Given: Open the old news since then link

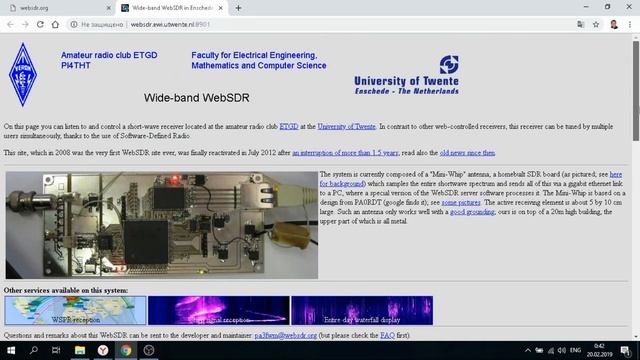Looking at the screenshot, I should coord(467,153).
